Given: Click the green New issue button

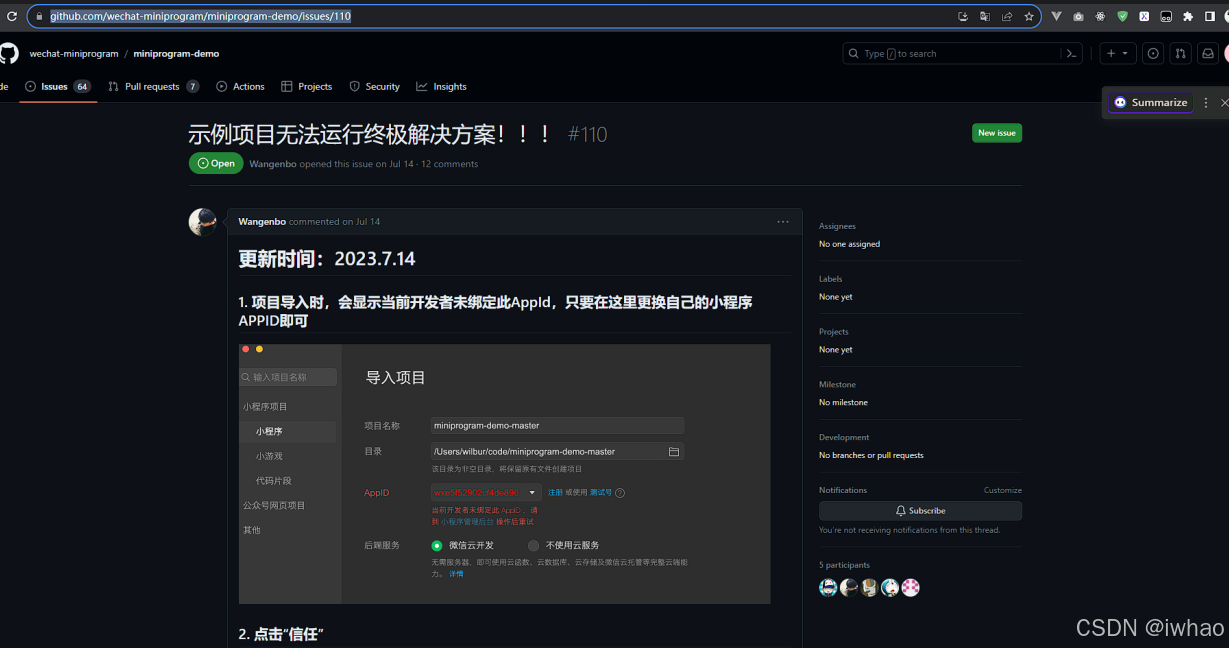Looking at the screenshot, I should (x=997, y=133).
